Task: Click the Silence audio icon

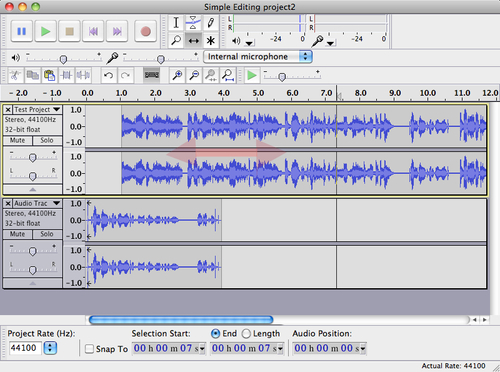Action: [83, 75]
